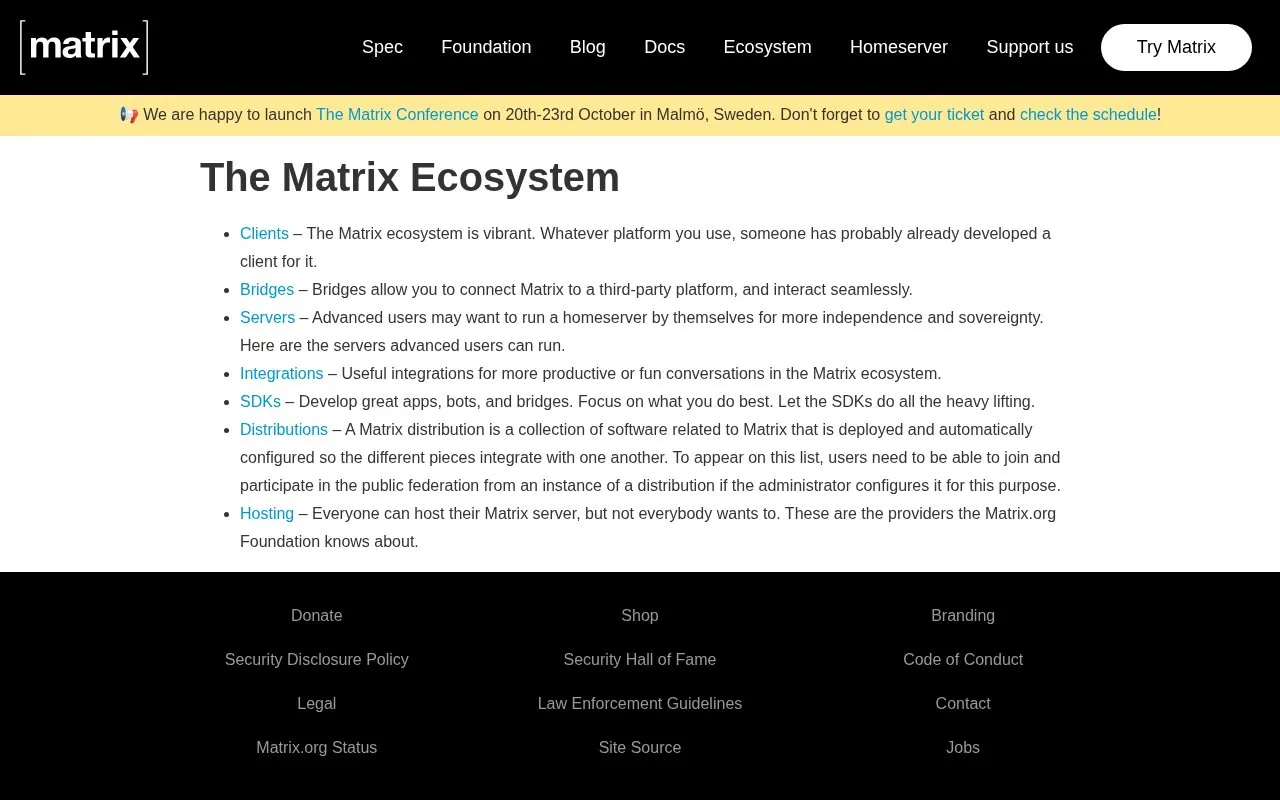
Task: Open the SDKs link
Action: (x=260, y=402)
